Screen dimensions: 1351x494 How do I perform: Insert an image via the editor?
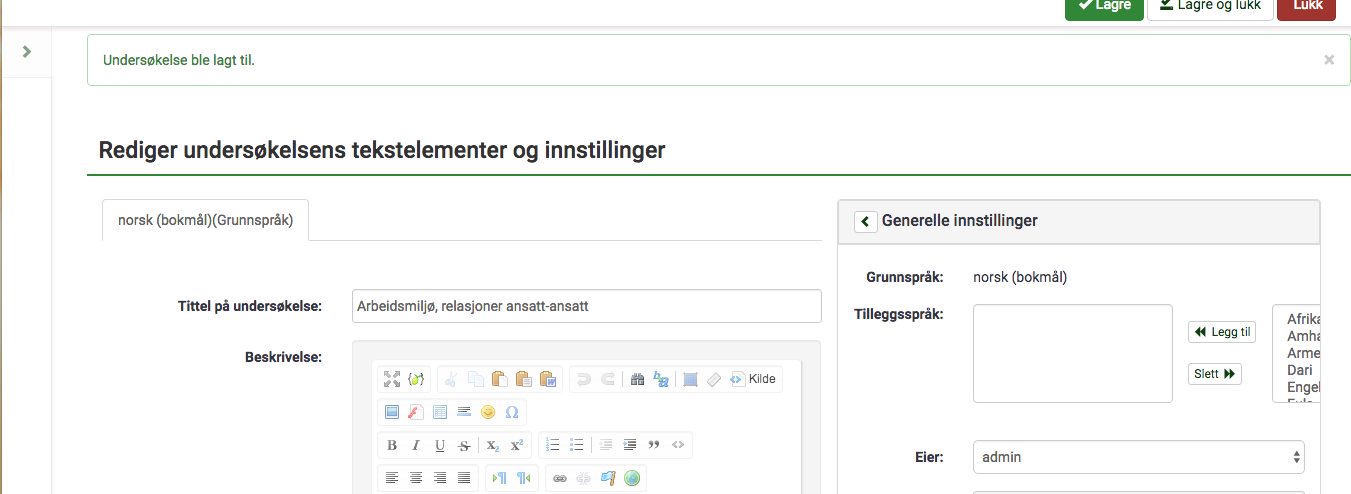coord(391,412)
